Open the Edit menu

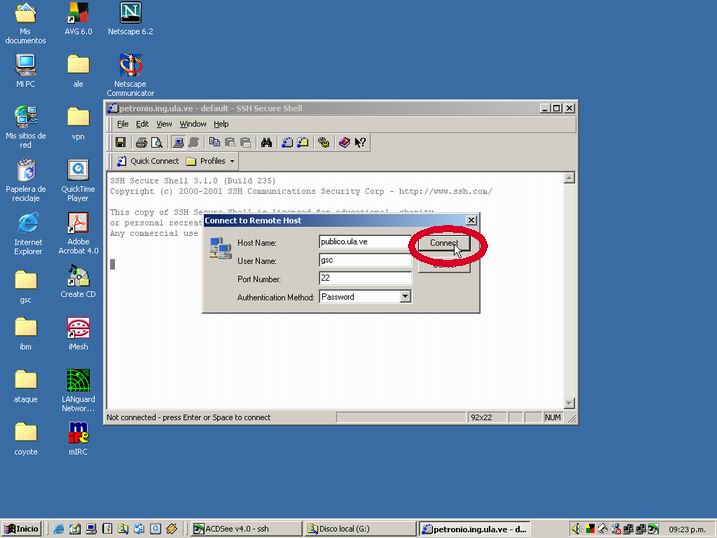point(142,124)
